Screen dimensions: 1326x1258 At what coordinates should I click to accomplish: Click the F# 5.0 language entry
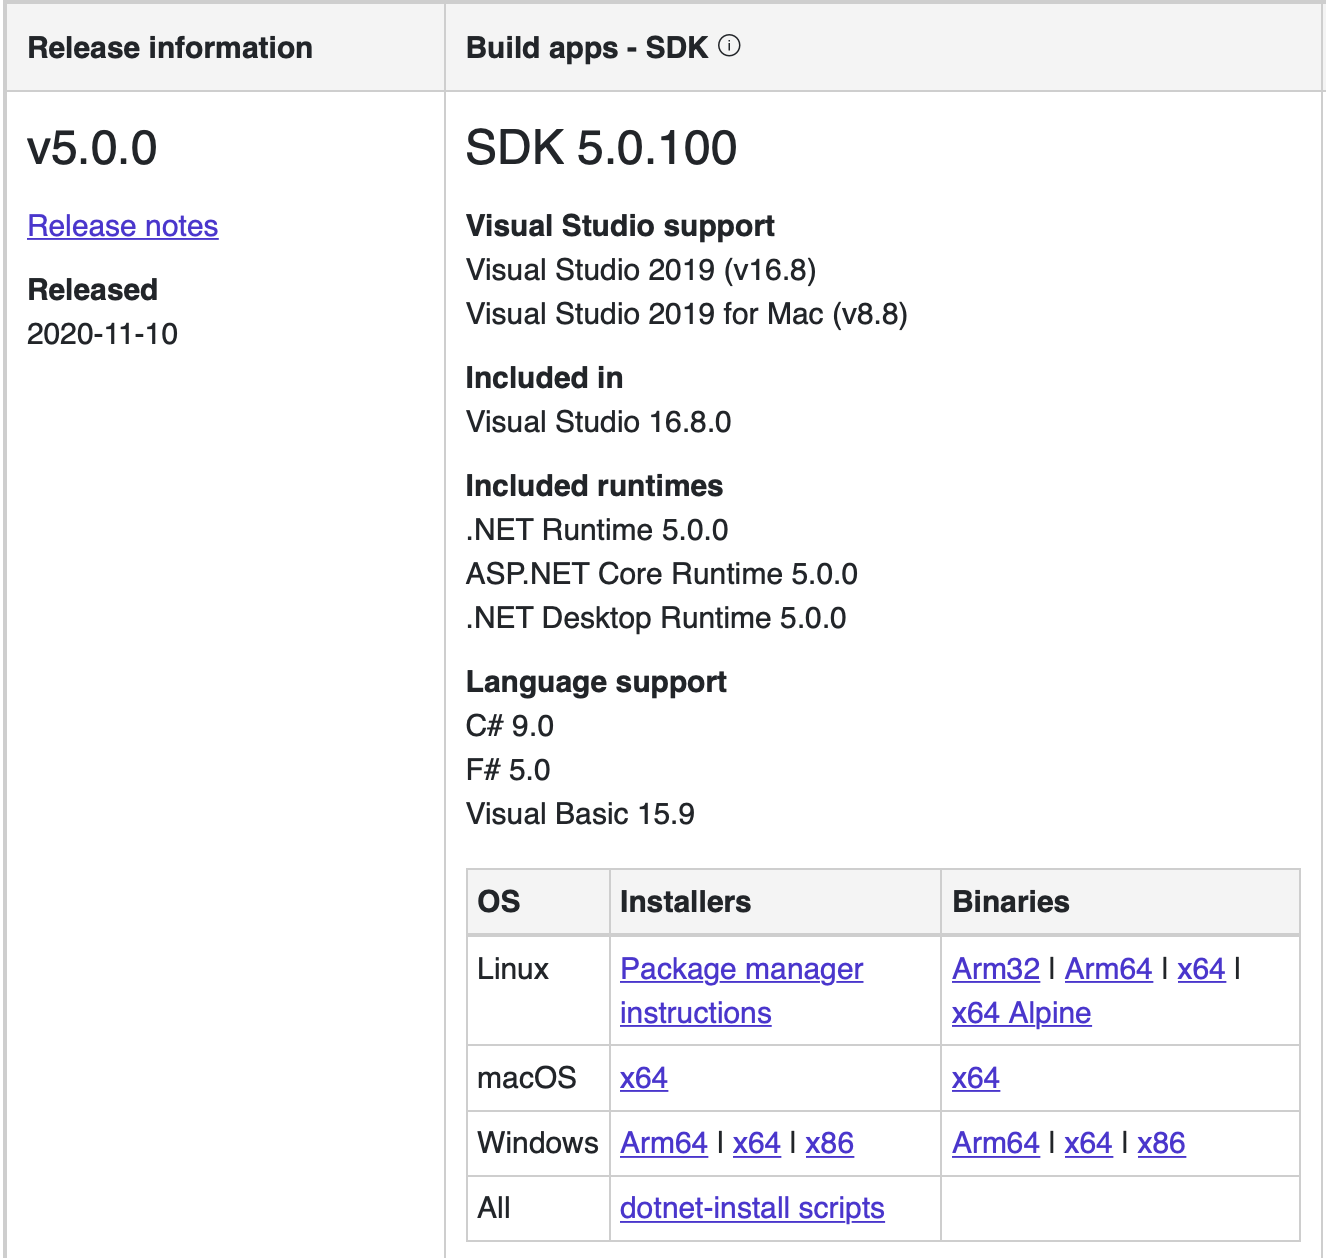[508, 770]
